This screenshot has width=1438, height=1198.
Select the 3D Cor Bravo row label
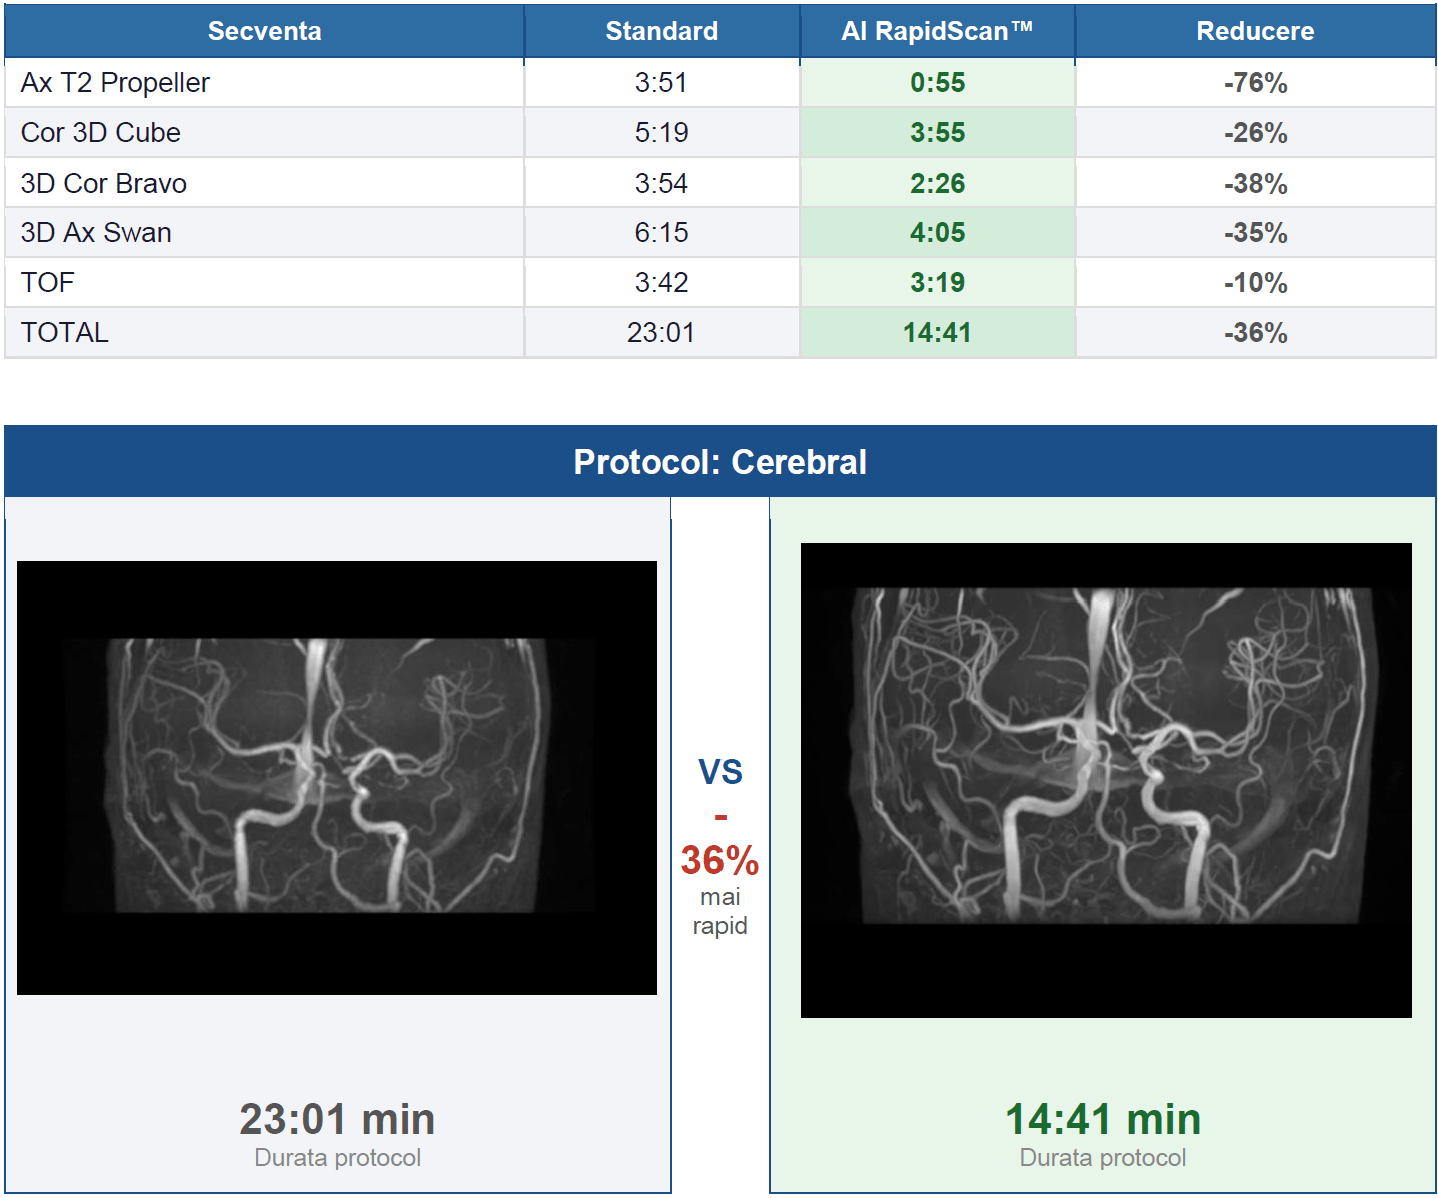[x=104, y=183]
